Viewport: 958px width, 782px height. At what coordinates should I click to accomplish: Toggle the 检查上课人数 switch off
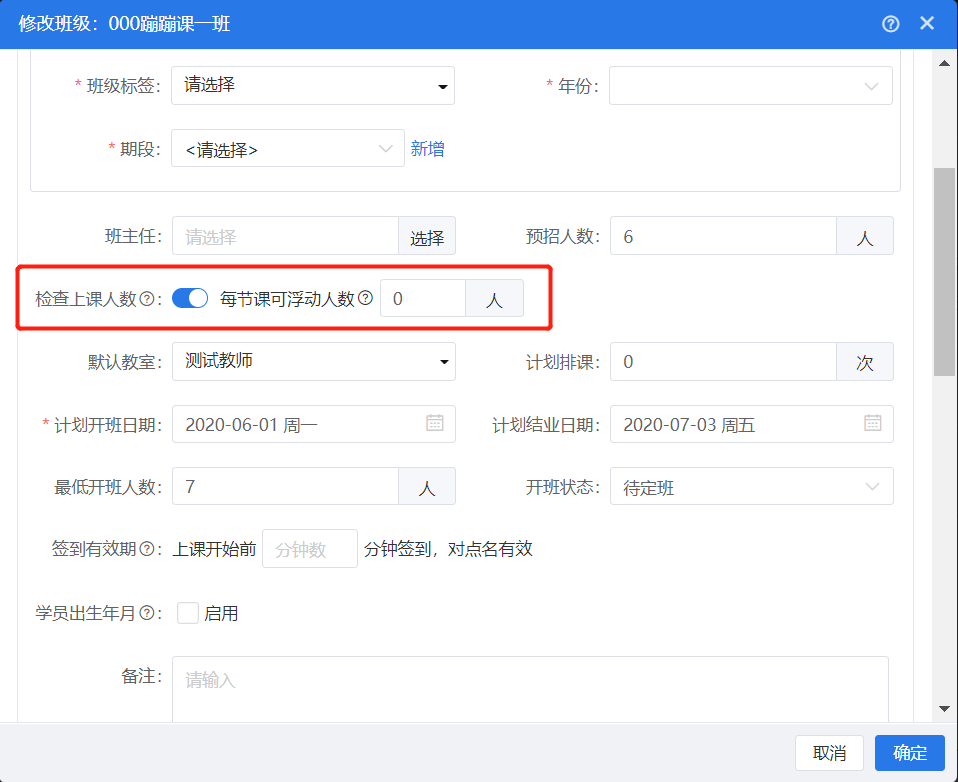point(189,298)
